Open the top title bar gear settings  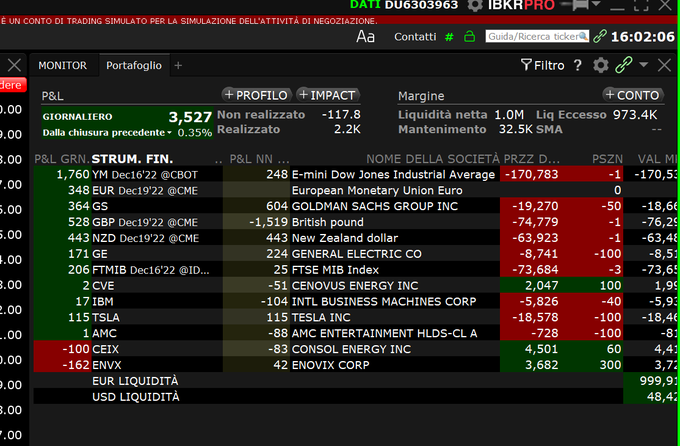(475, 5)
